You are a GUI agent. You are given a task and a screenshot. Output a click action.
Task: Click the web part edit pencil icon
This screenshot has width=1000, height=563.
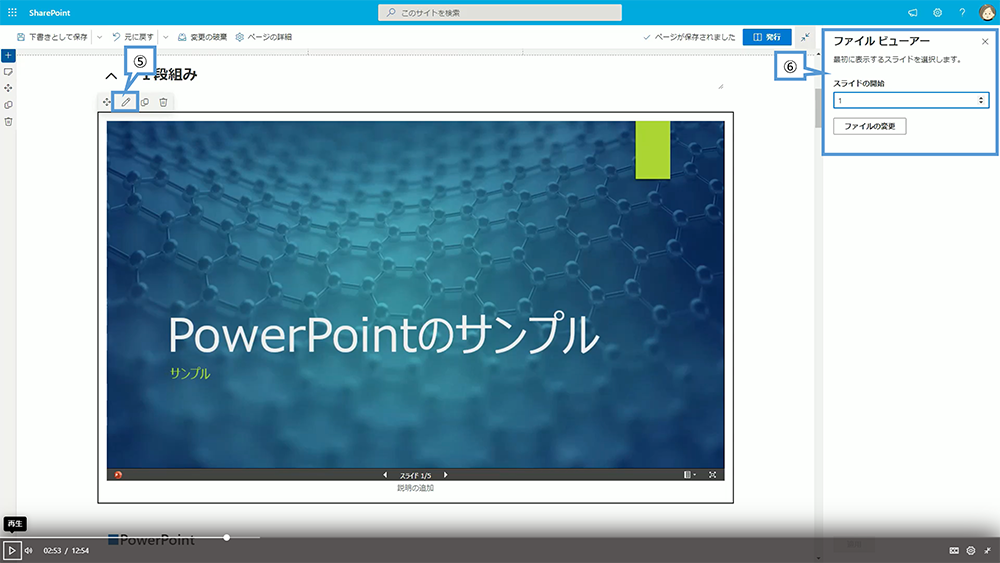coord(126,102)
